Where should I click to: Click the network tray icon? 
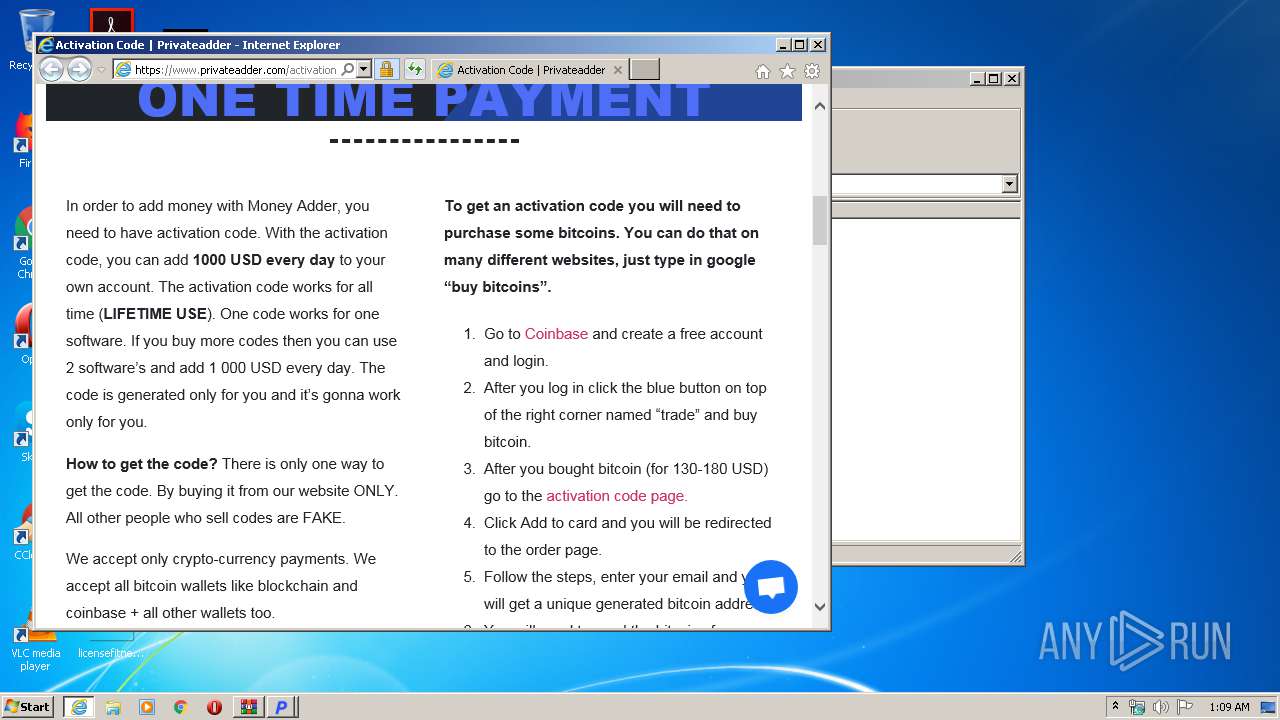point(1137,707)
